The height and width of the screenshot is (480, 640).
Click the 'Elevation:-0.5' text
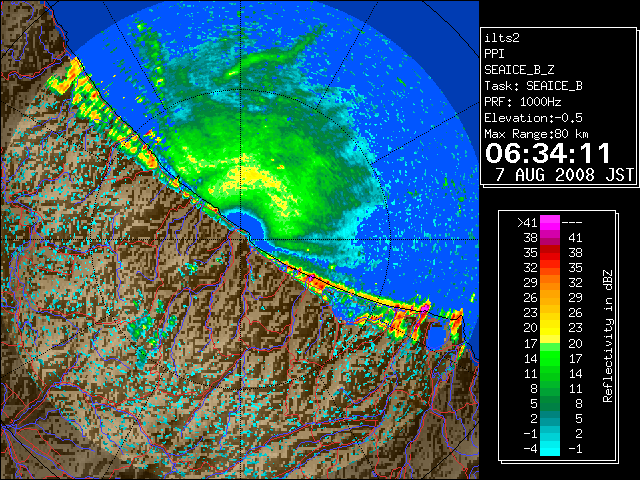pyautogui.click(x=533, y=118)
